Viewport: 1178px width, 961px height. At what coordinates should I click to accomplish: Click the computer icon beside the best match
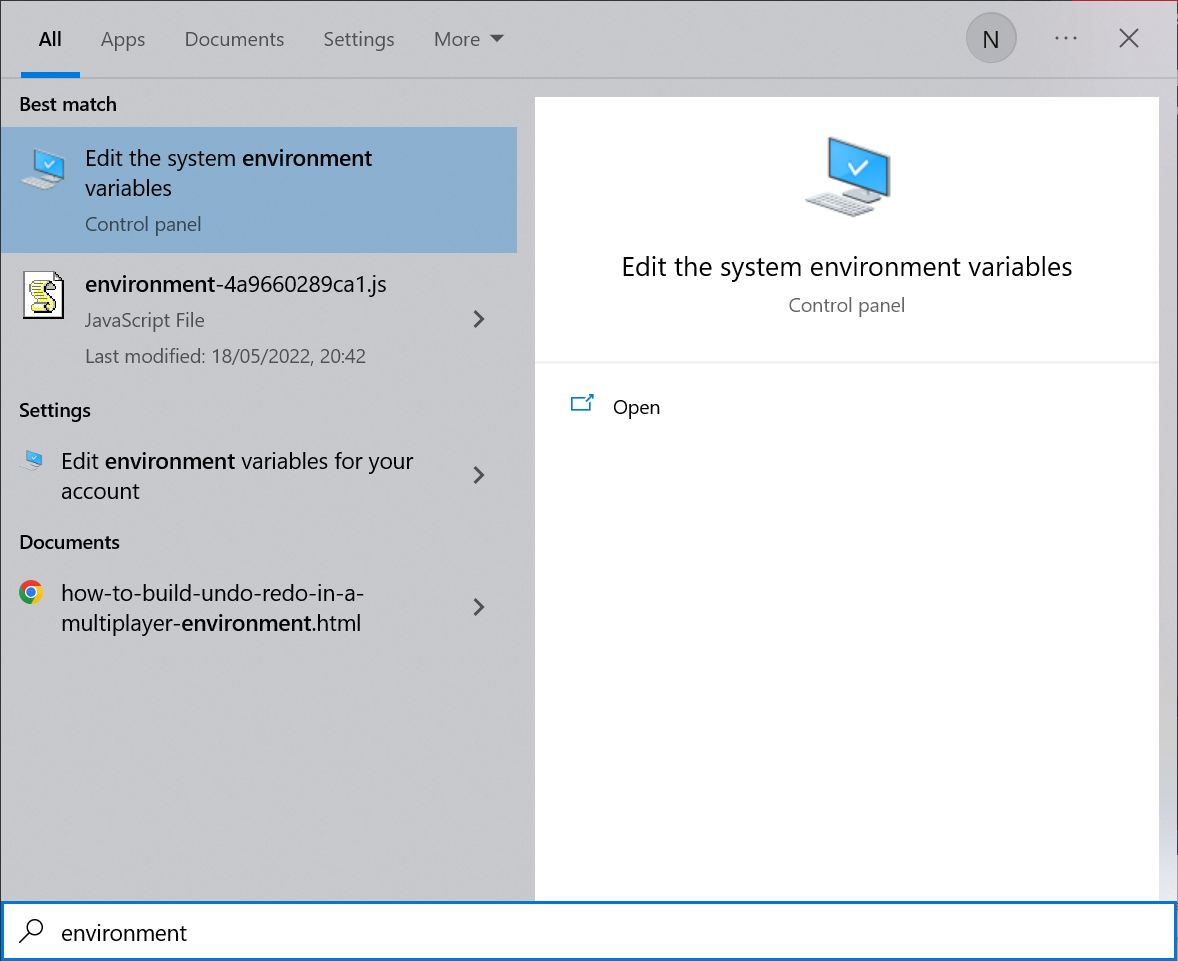click(x=42, y=169)
